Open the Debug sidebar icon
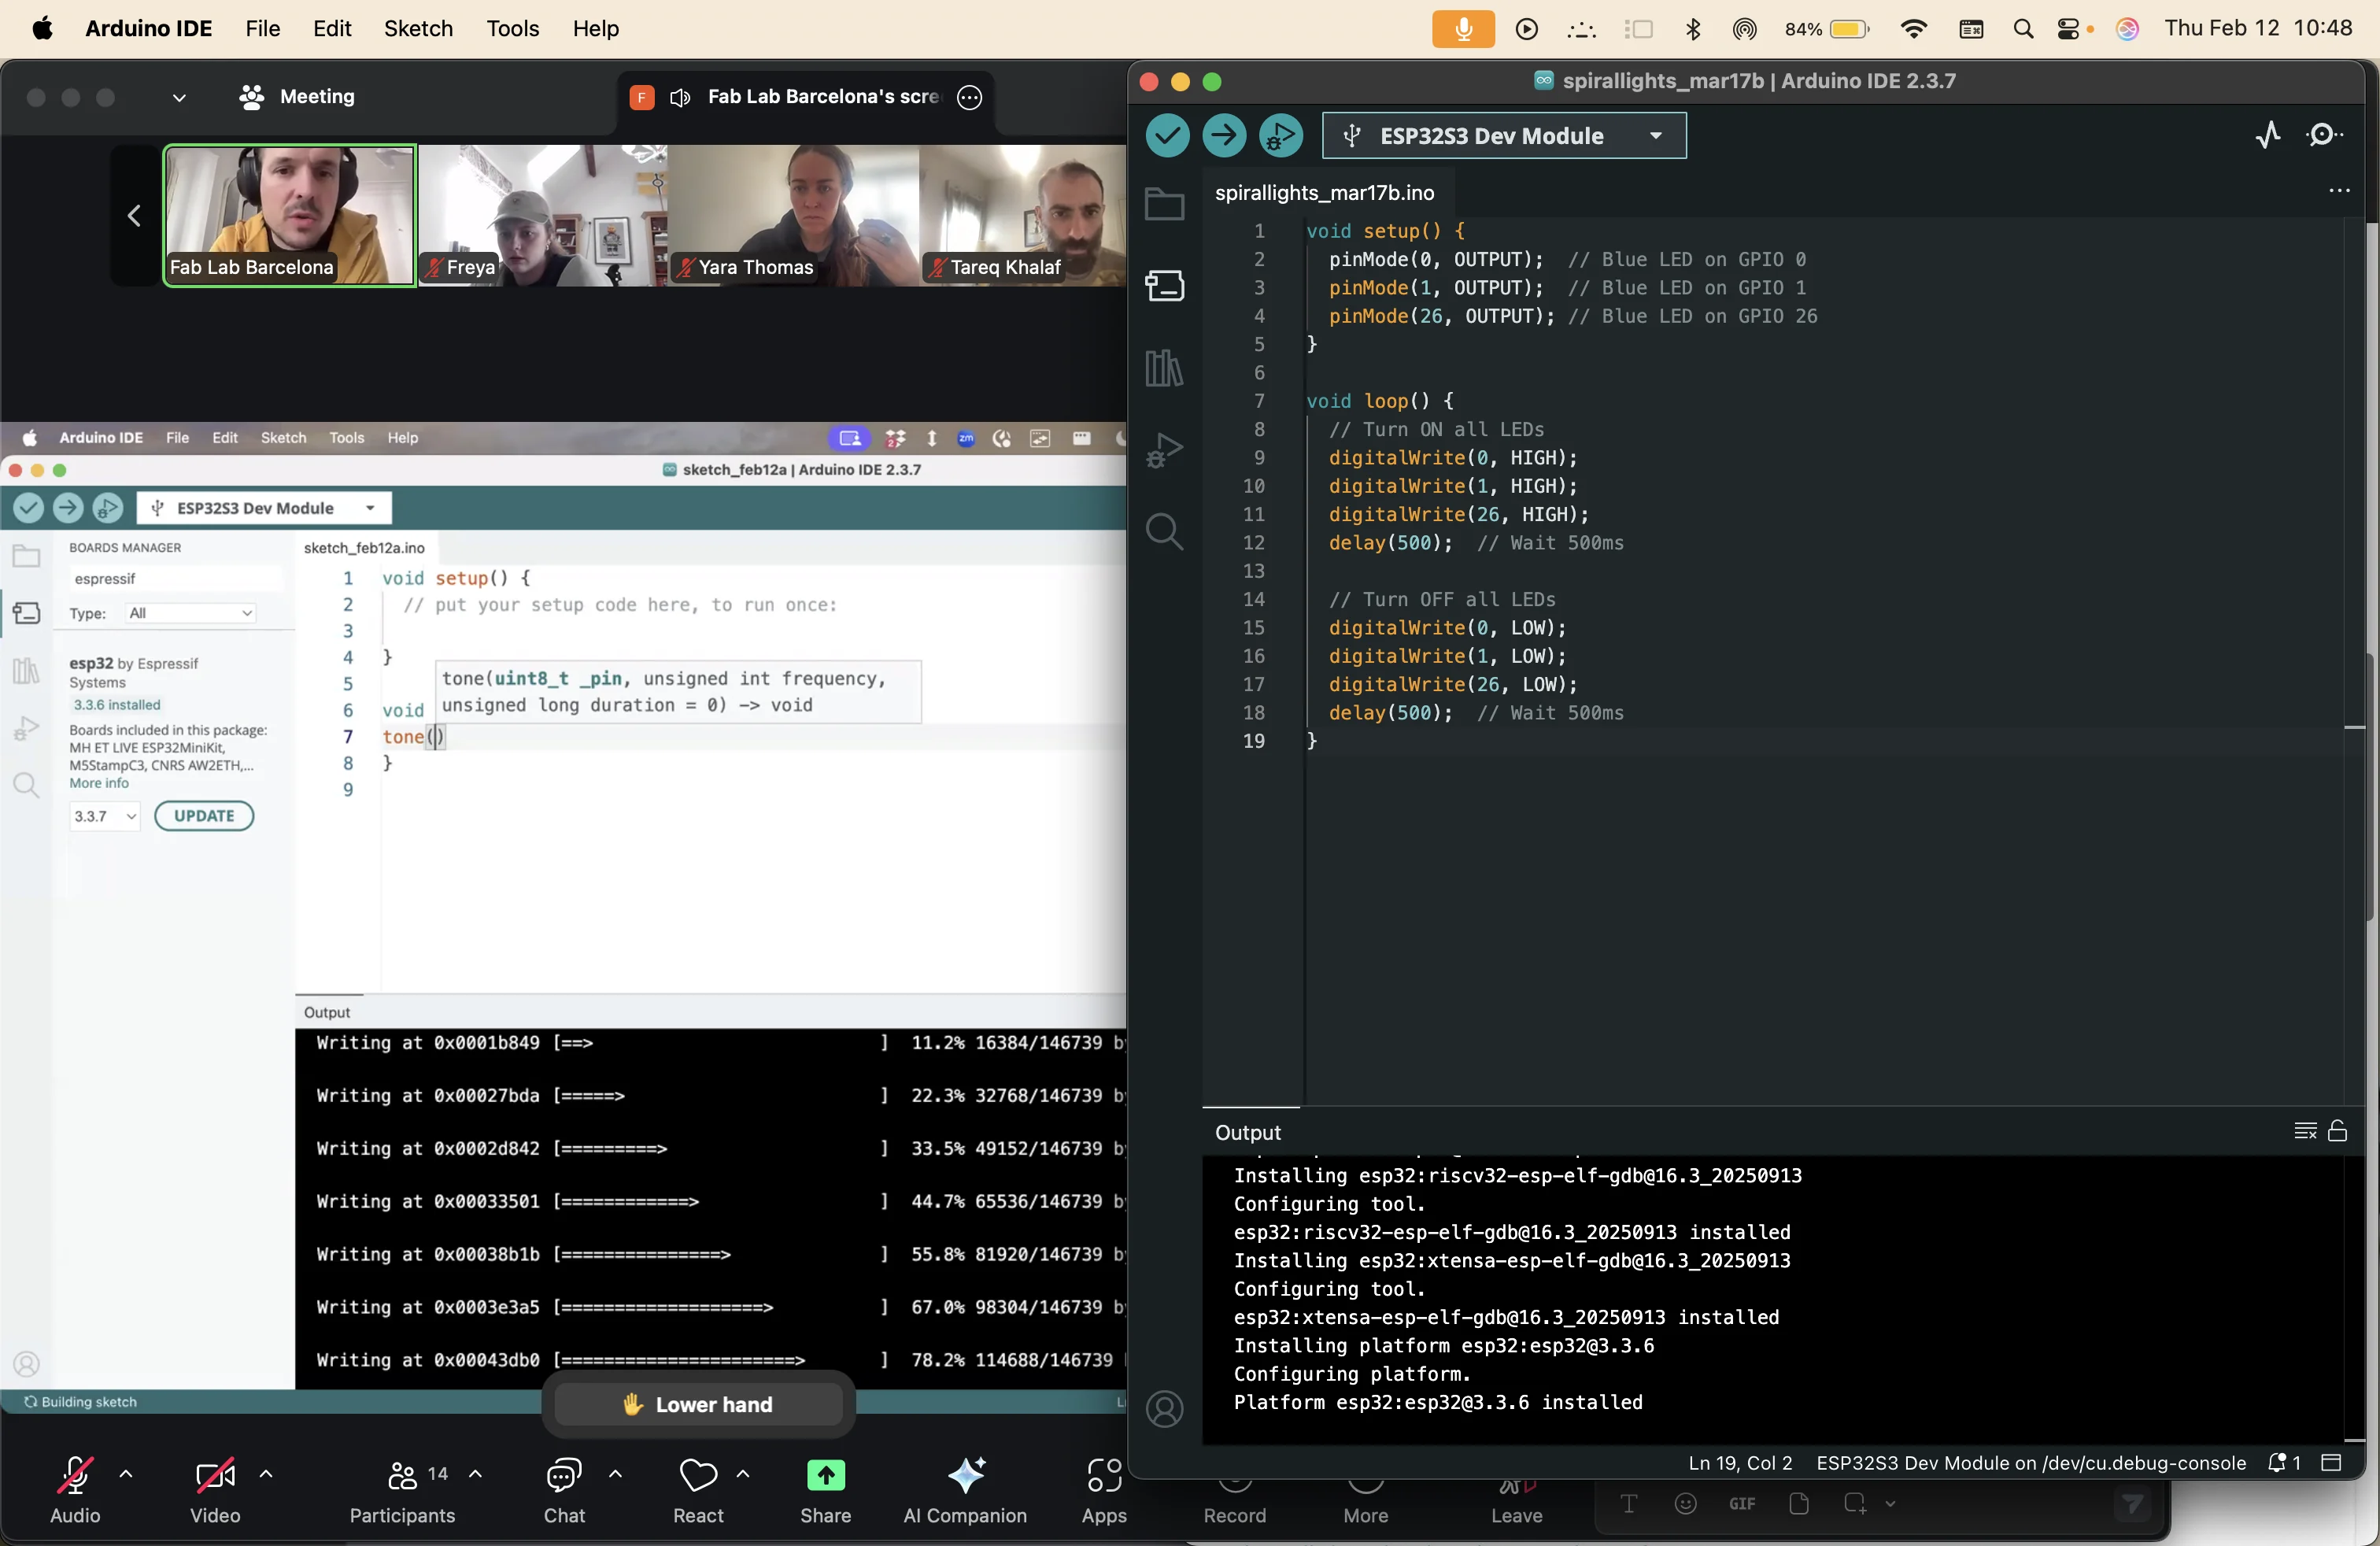The image size is (2380, 1546). [x=1164, y=450]
